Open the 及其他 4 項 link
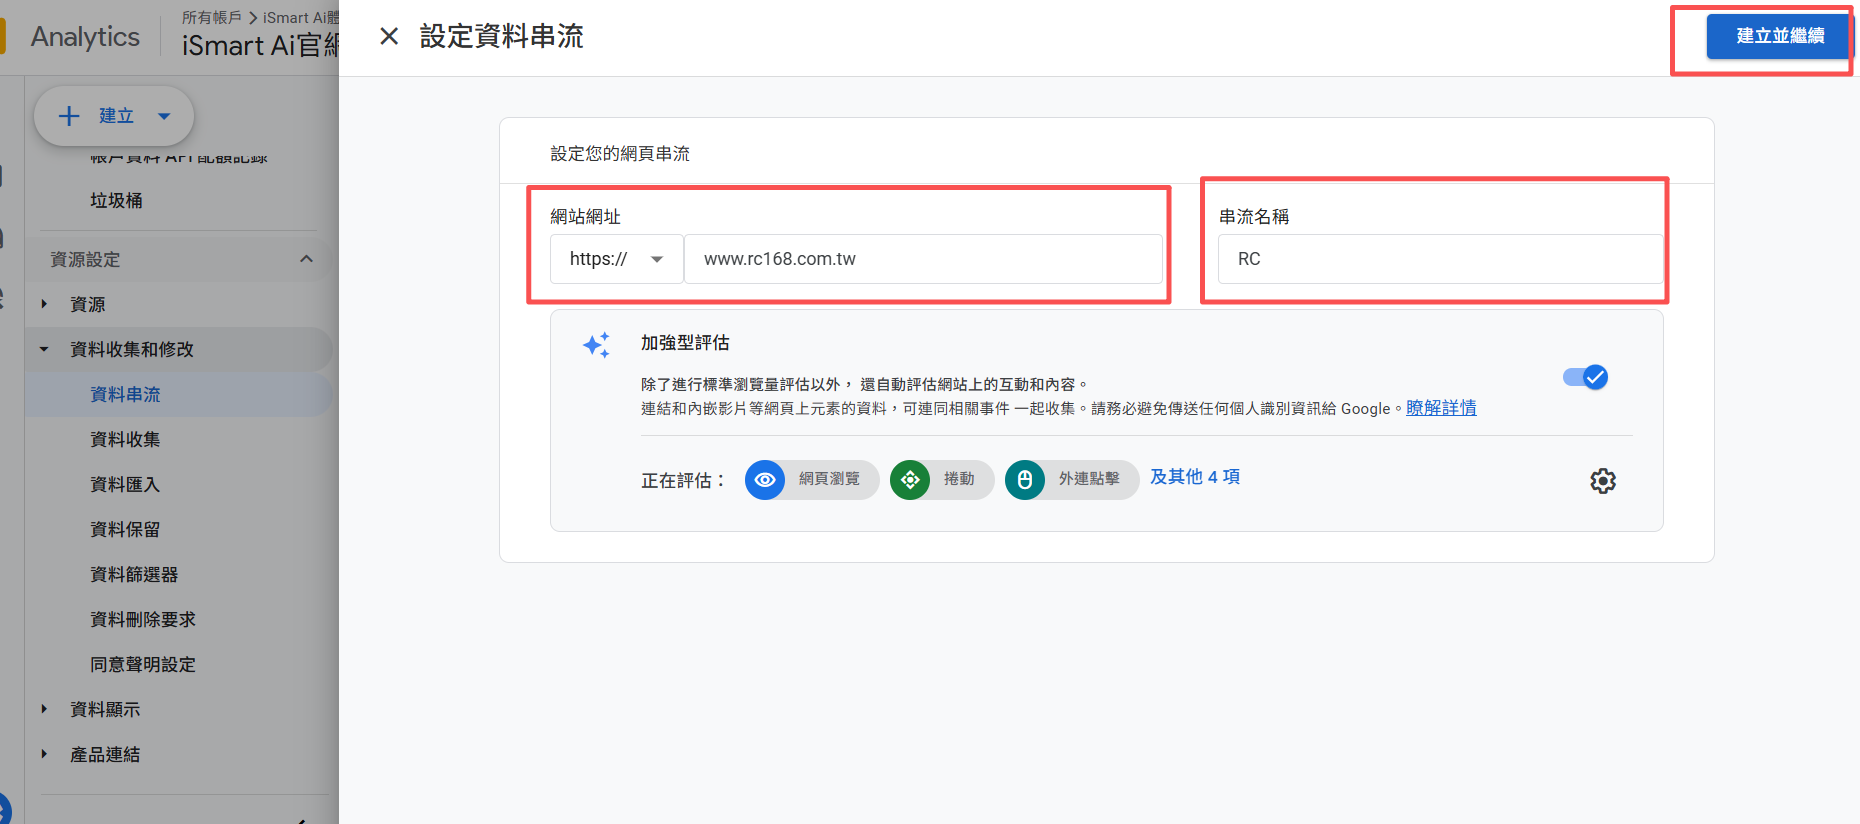 (1194, 477)
